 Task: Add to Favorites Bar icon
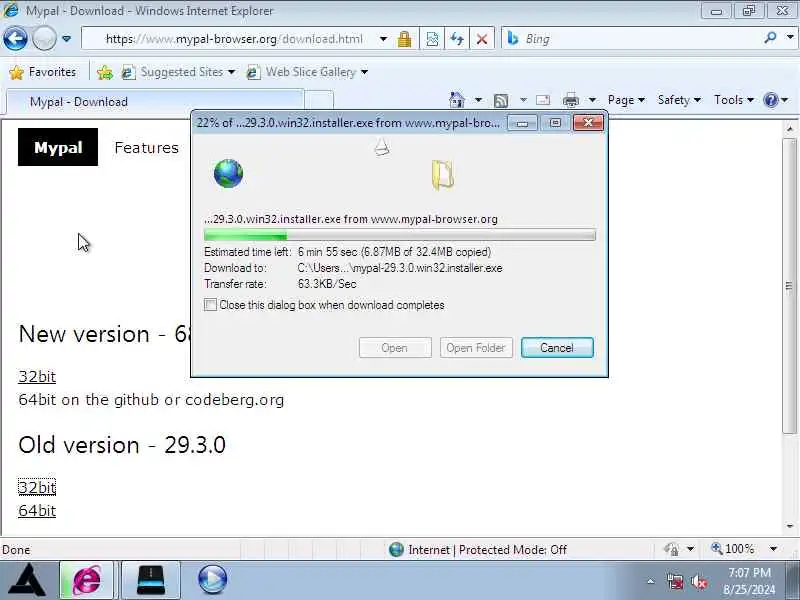tap(105, 72)
